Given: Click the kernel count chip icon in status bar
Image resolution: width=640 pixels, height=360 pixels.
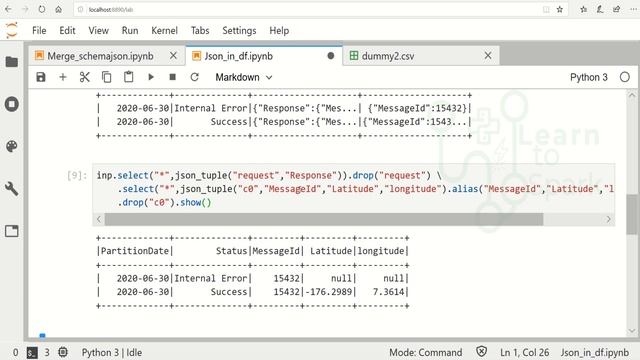Looking at the screenshot, I should (x=63, y=352).
